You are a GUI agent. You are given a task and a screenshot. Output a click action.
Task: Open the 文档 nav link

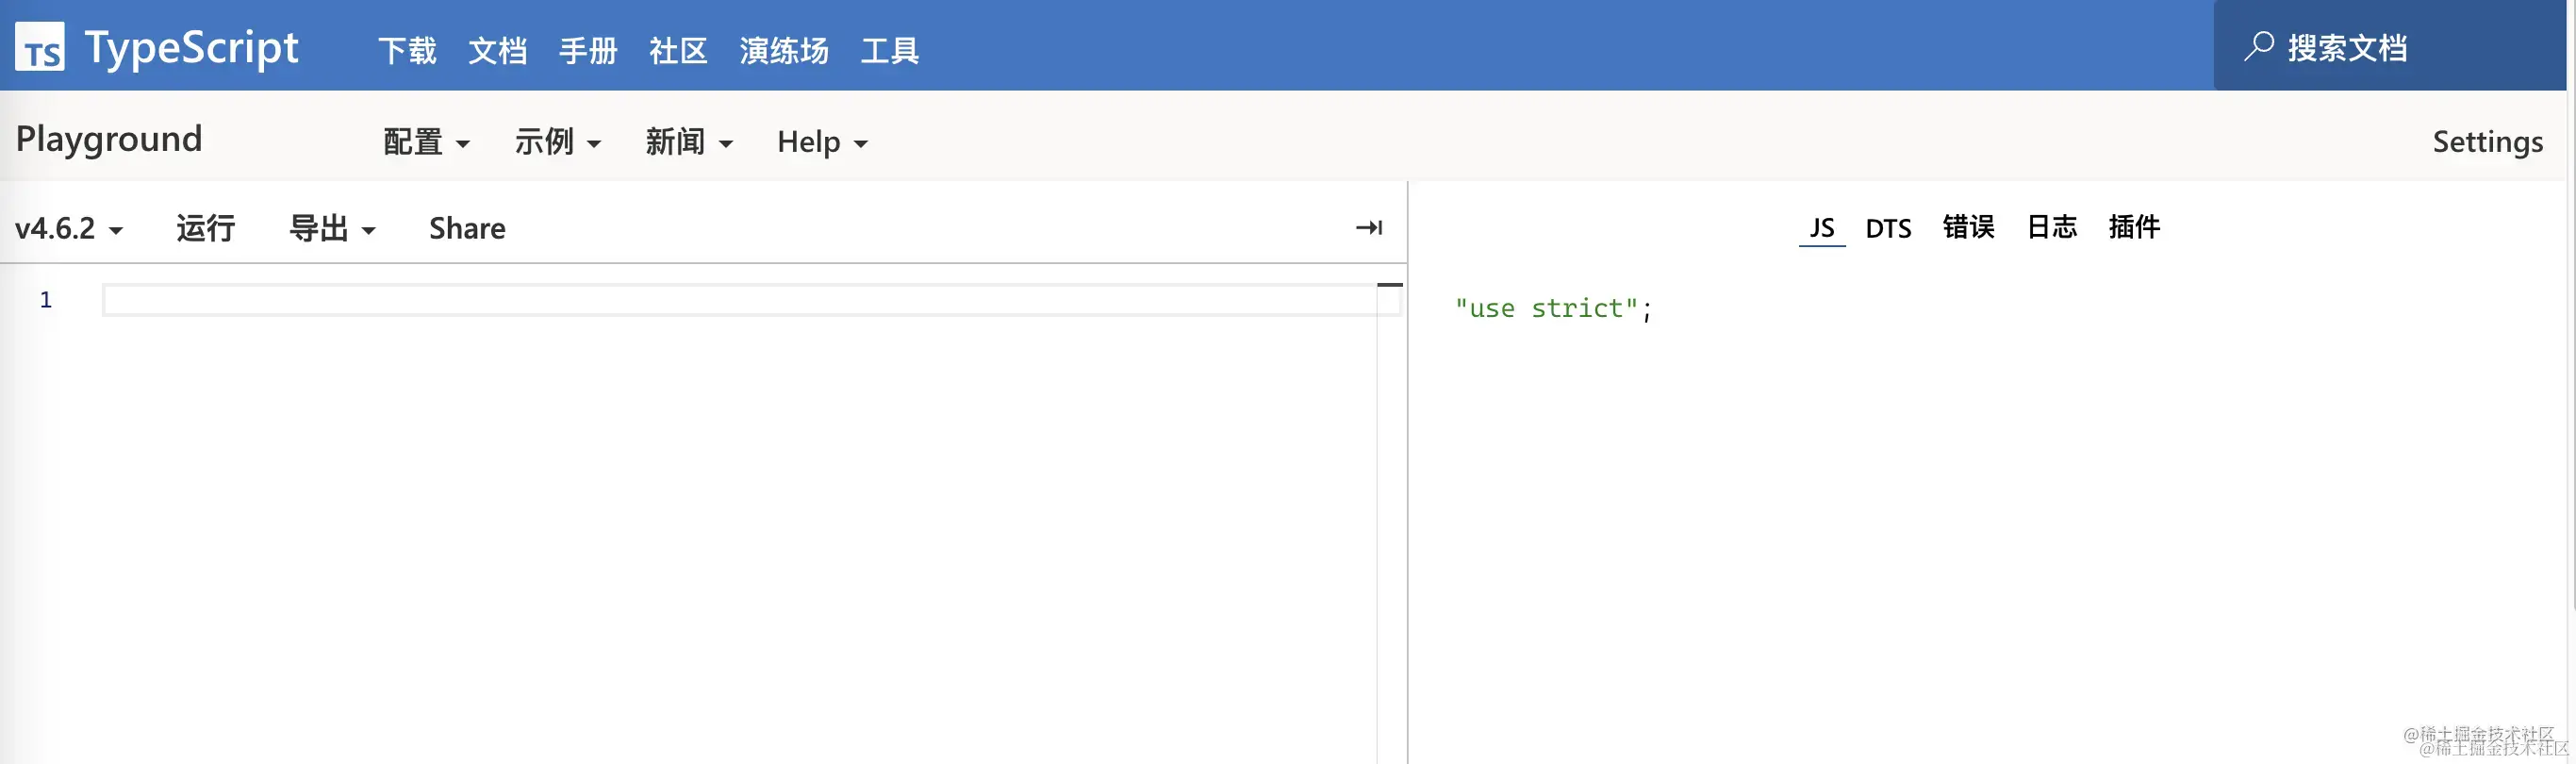pyautogui.click(x=497, y=50)
